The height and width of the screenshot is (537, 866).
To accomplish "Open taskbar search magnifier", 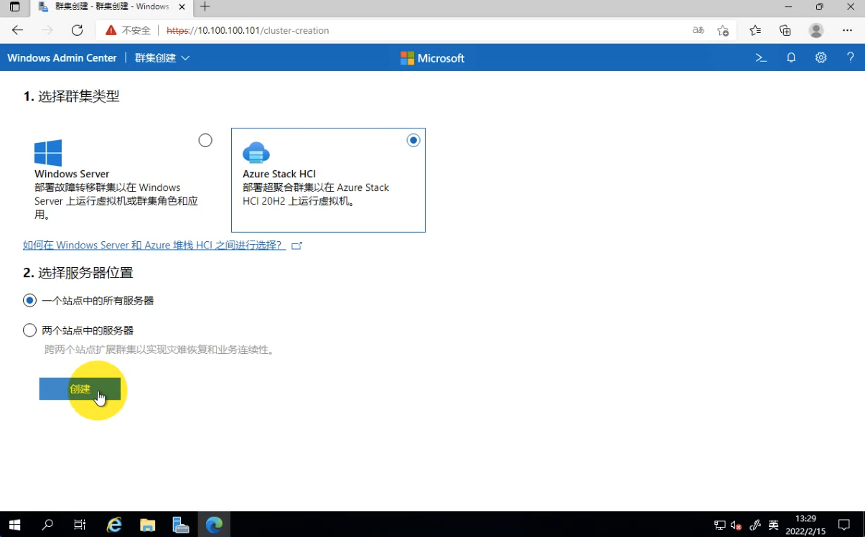I will (47, 524).
